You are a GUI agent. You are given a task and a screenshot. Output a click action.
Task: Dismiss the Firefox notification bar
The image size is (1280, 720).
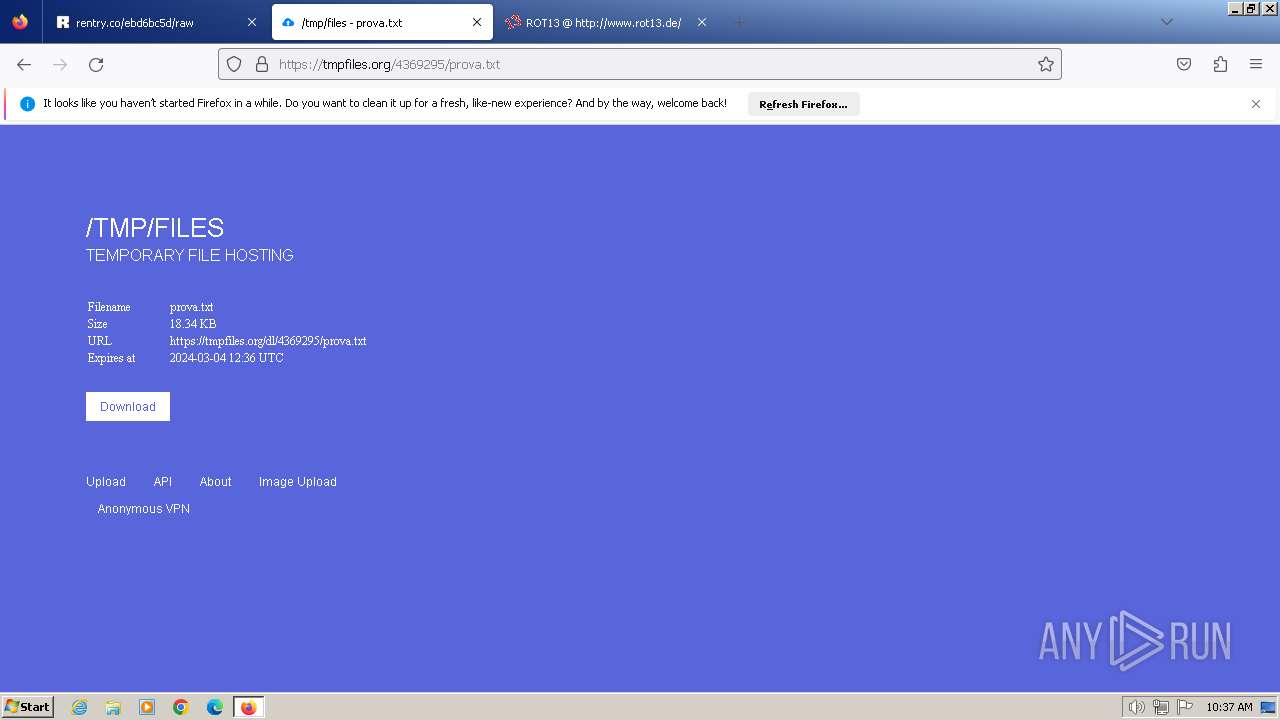pos(1256,104)
